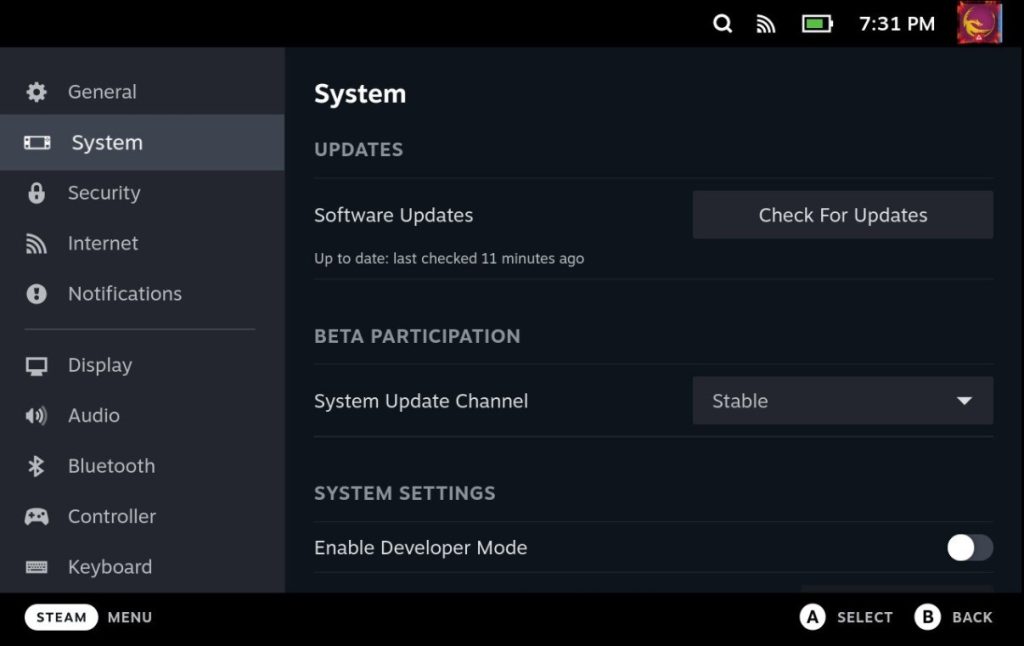Click the UPDATES section heading
This screenshot has height=646, width=1024.
359,150
